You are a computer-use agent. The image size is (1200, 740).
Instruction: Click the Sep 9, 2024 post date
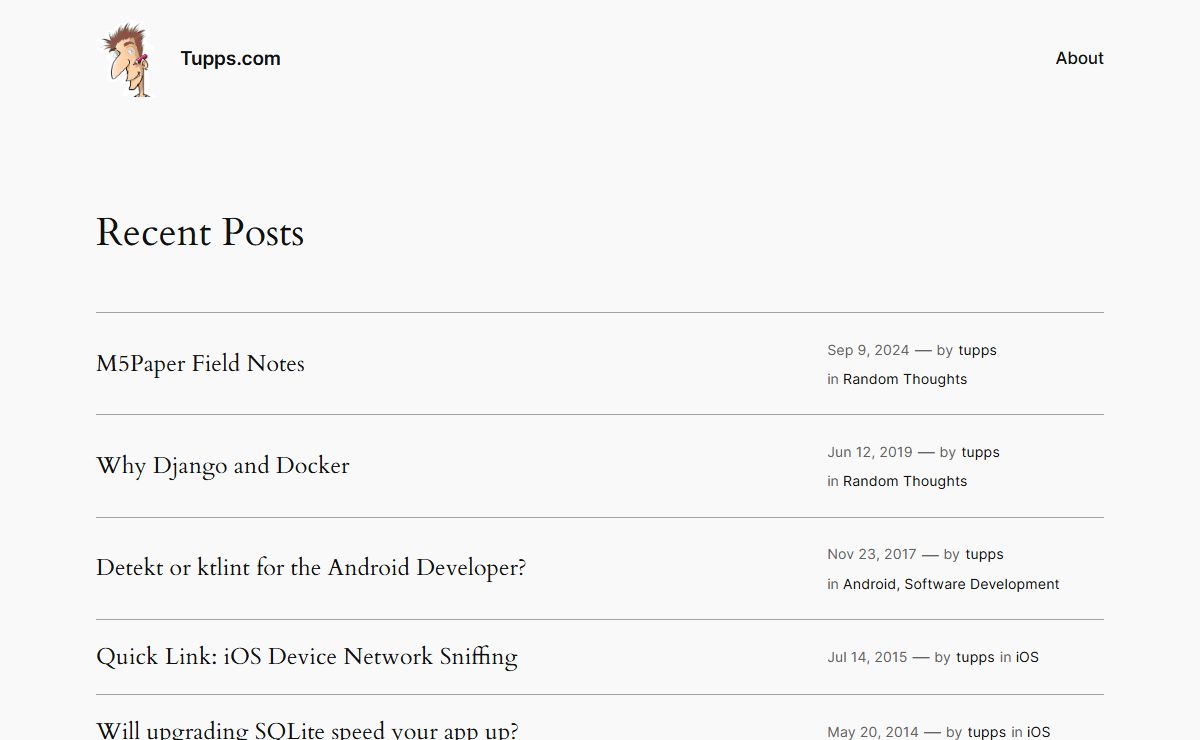click(868, 350)
